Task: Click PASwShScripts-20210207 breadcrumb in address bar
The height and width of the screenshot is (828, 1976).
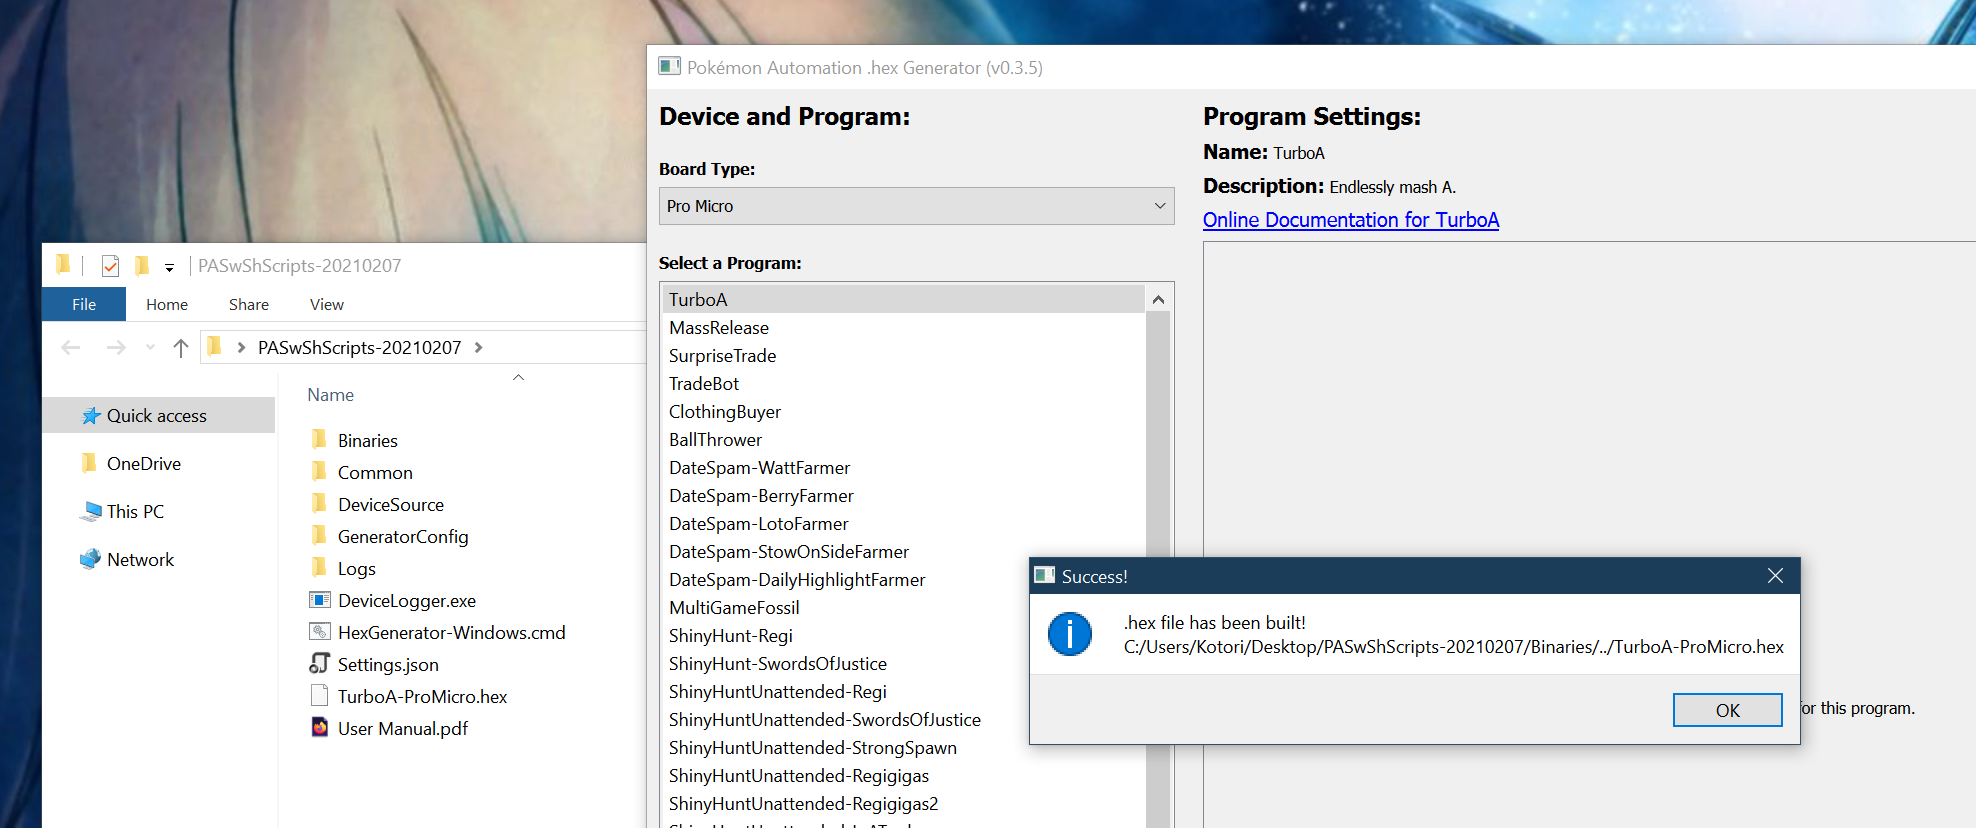Action: [359, 347]
